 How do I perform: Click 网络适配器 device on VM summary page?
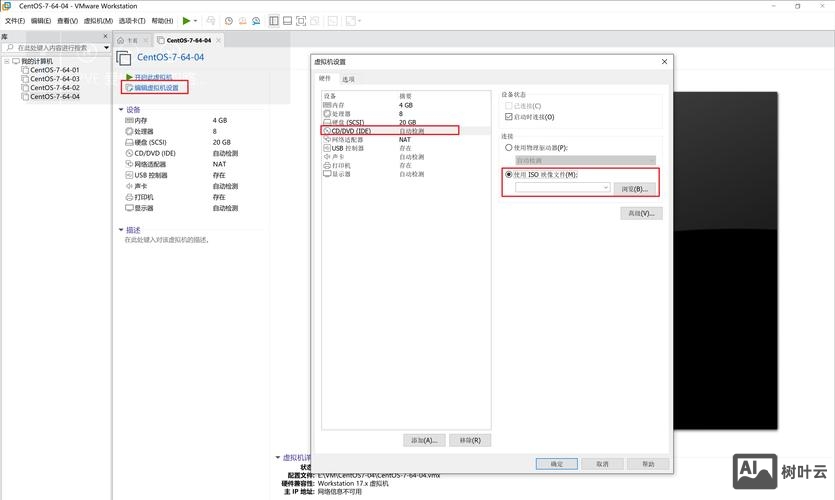pos(150,165)
